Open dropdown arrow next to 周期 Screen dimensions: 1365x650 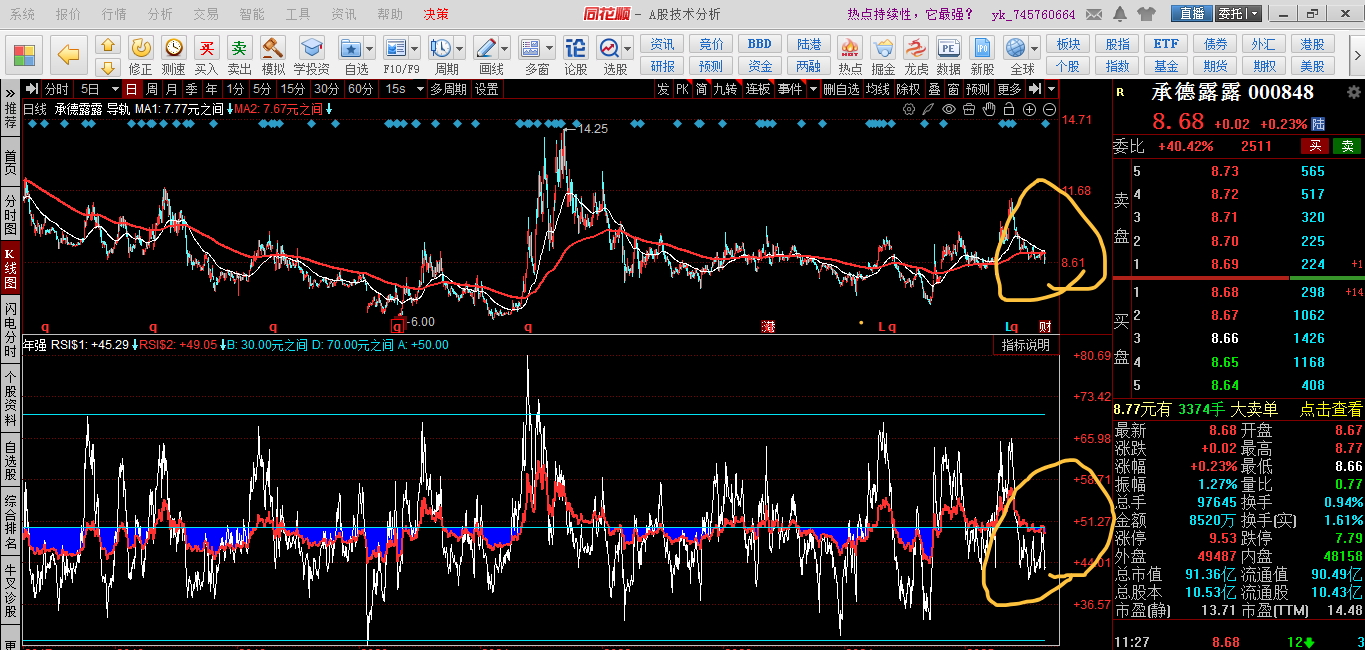click(459, 48)
